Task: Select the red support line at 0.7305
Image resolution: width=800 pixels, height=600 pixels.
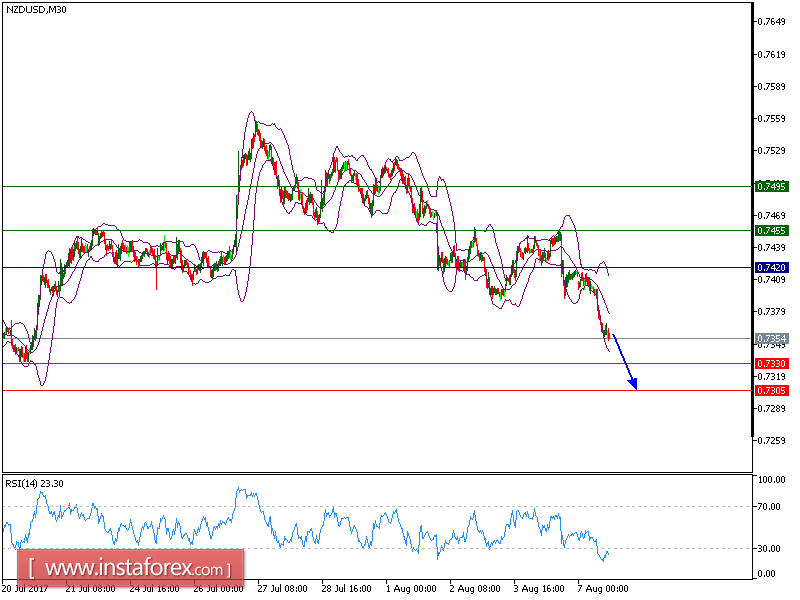Action: click(x=300, y=390)
